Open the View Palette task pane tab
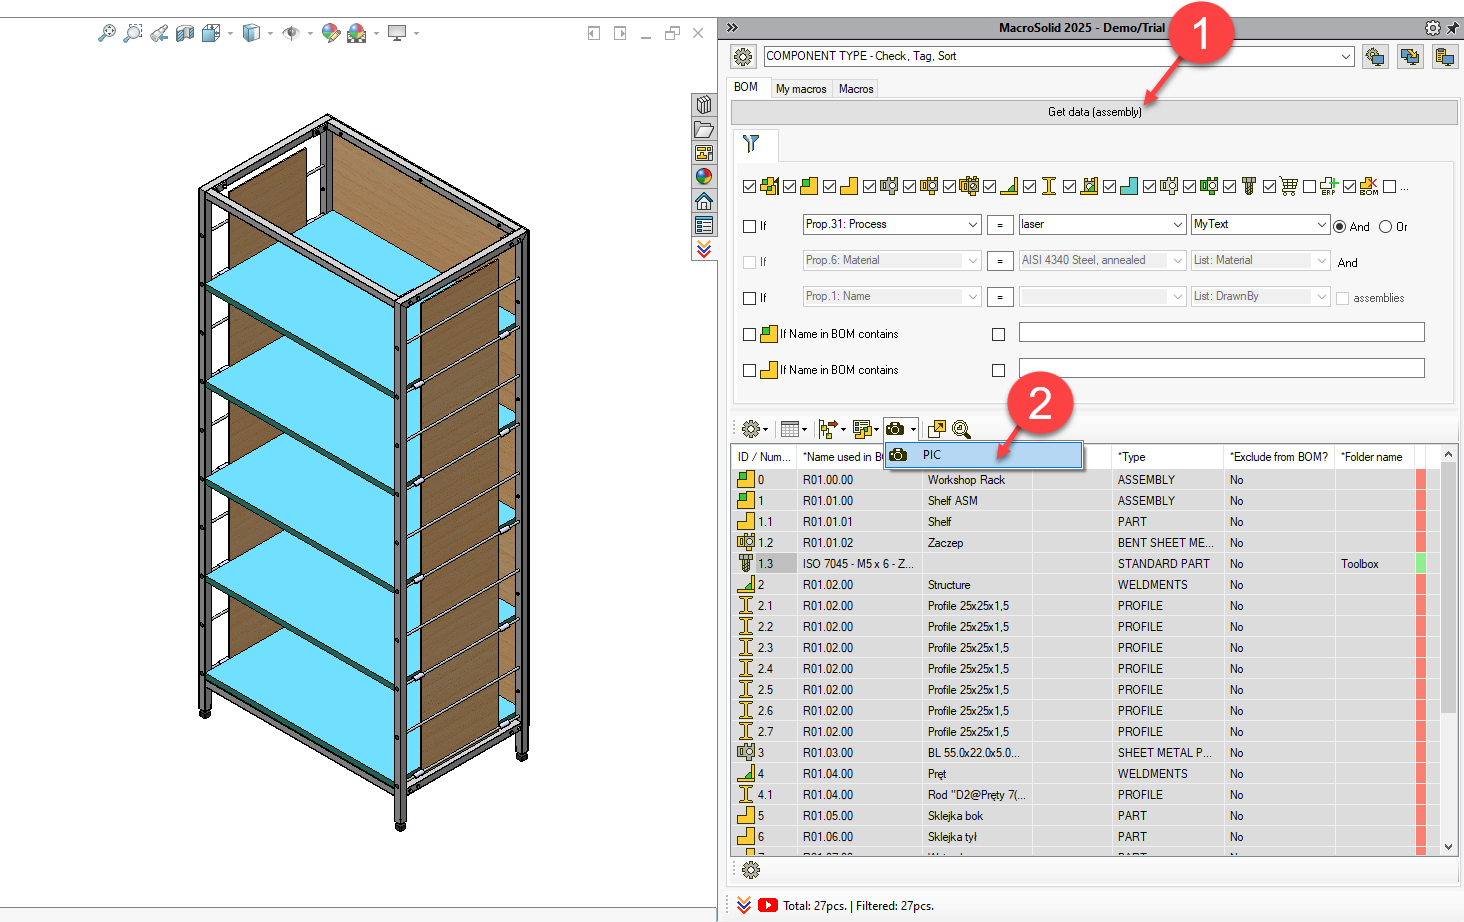Screen dimensions: 1464x922 click(704, 153)
